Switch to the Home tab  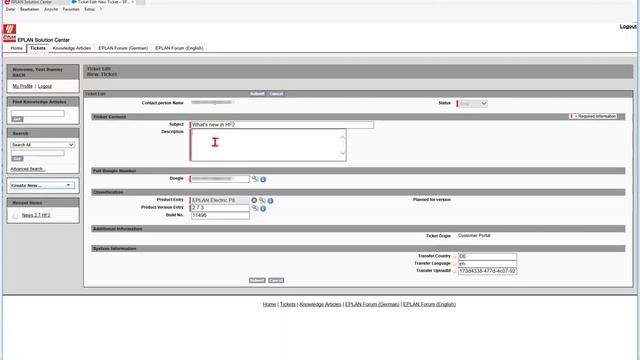16,48
